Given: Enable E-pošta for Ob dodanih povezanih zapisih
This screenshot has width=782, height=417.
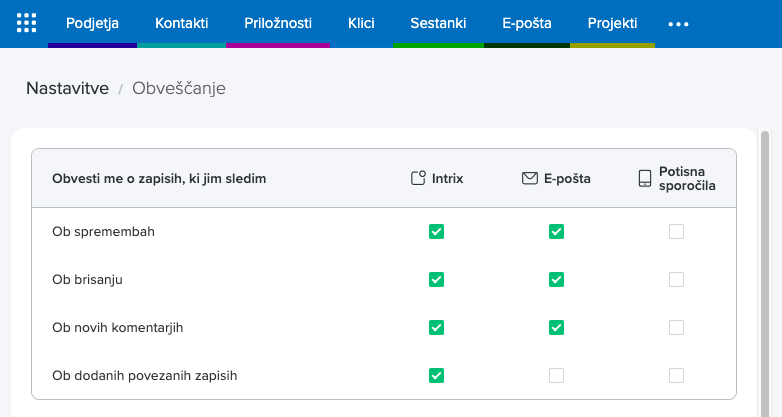Looking at the screenshot, I should (557, 376).
